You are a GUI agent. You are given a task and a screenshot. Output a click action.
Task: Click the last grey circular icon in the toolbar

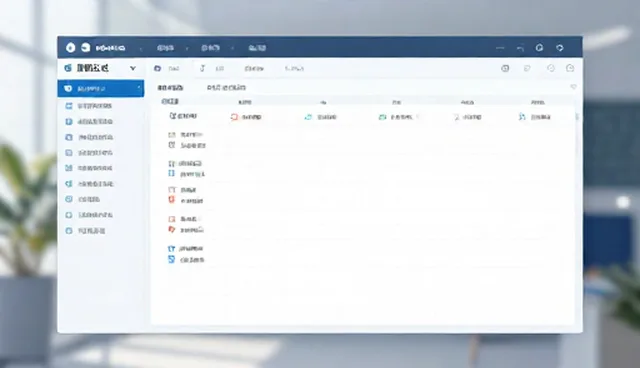[x=570, y=68]
